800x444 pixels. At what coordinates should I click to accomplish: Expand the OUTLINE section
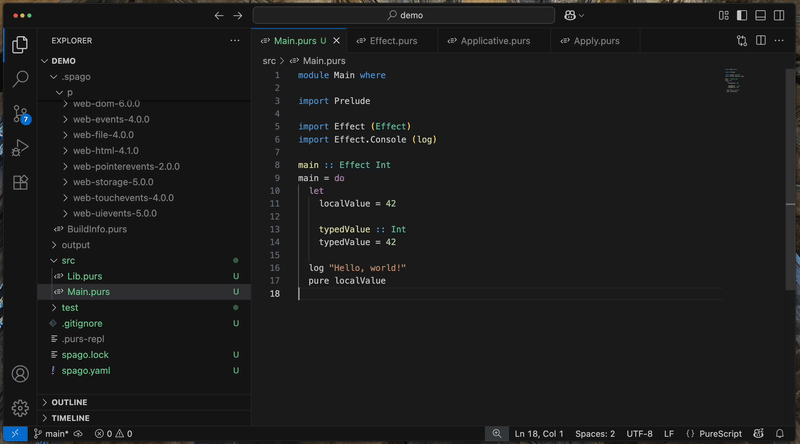click(144, 402)
